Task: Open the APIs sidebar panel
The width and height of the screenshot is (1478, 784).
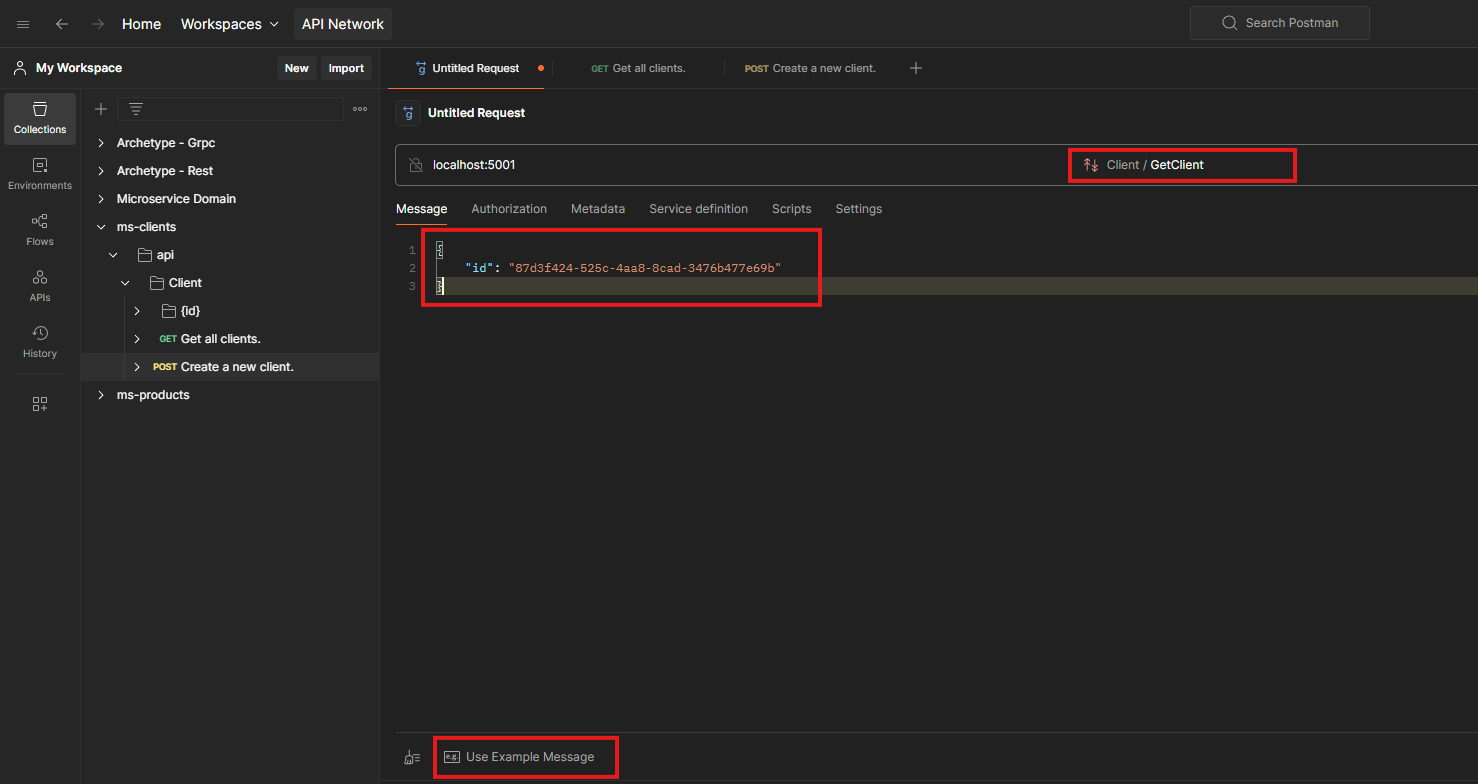Action: point(40,286)
